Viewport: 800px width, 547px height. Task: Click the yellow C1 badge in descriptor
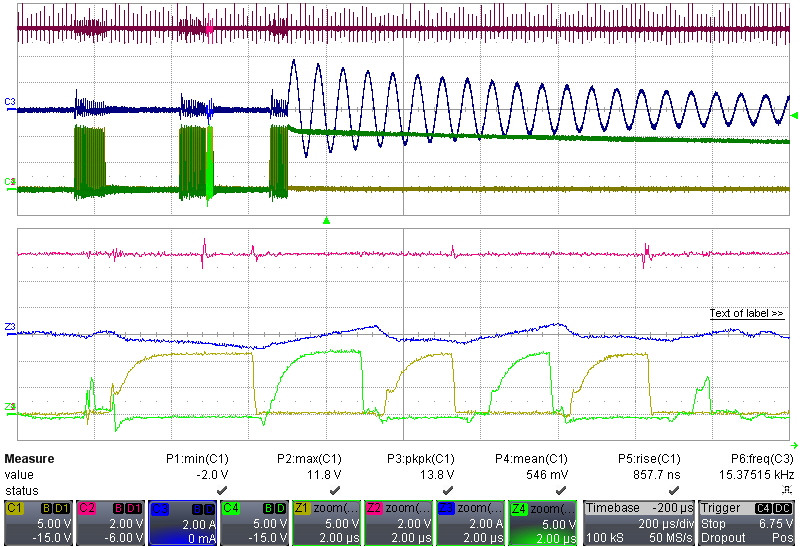14,508
